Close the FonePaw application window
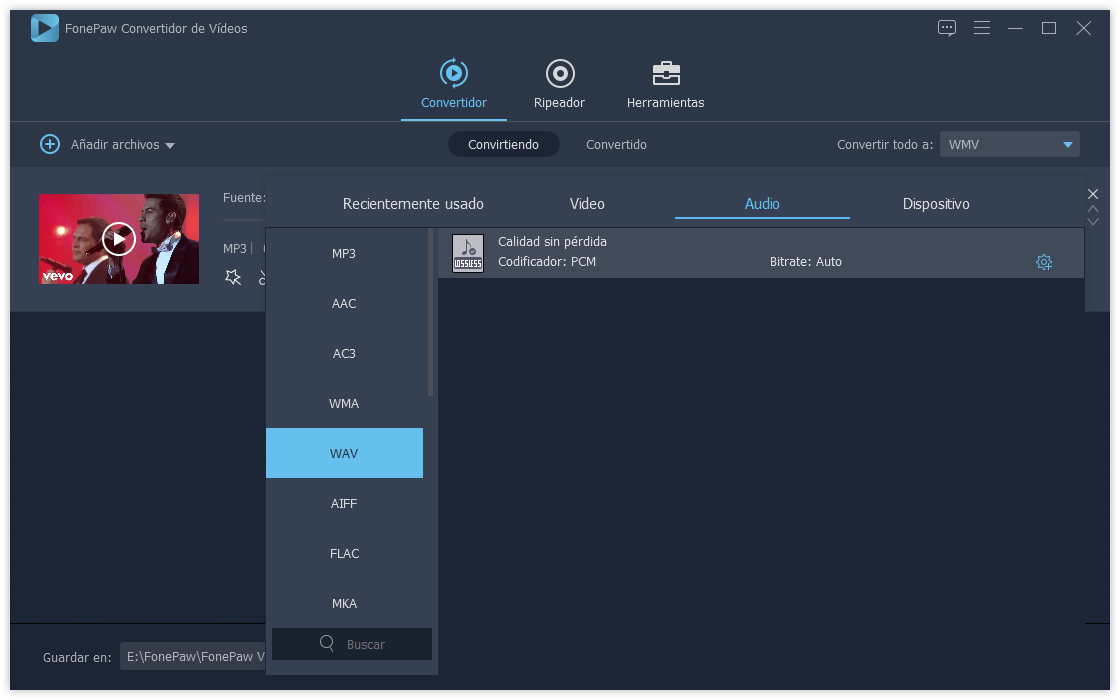 pos(1084,28)
